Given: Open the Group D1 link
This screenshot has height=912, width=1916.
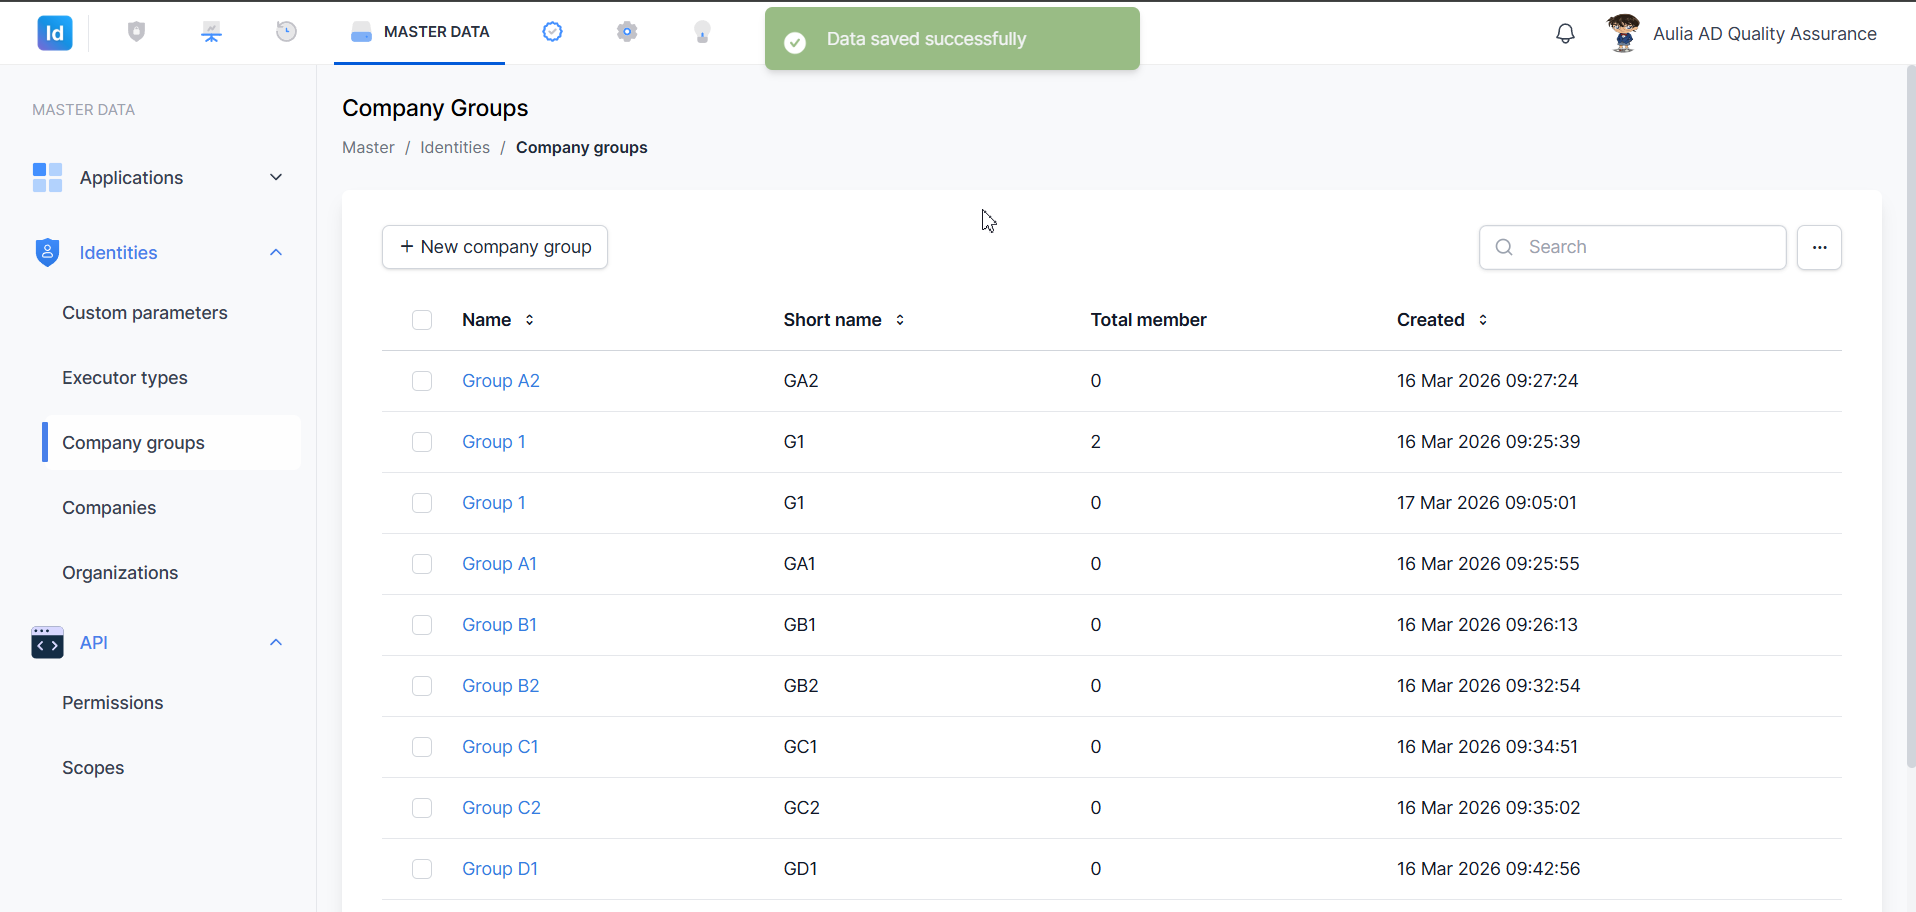Looking at the screenshot, I should (x=500, y=869).
